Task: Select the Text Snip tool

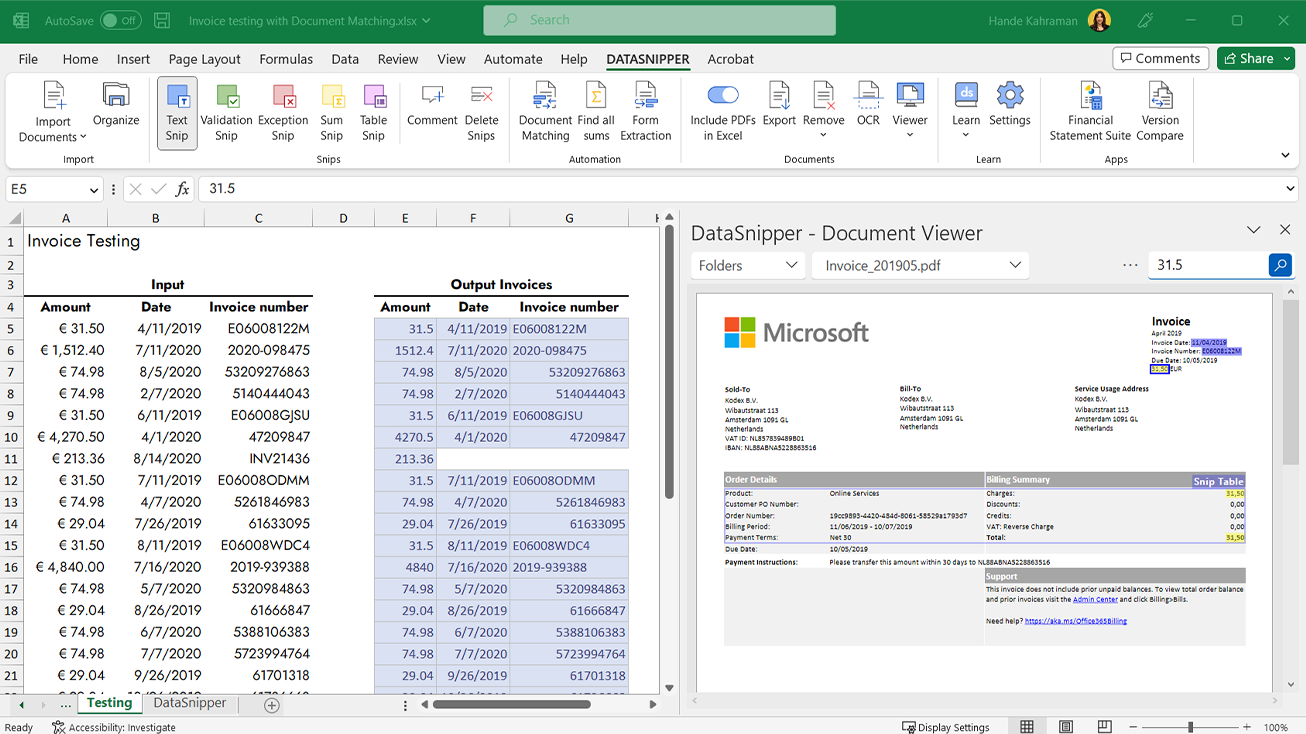Action: (177, 111)
